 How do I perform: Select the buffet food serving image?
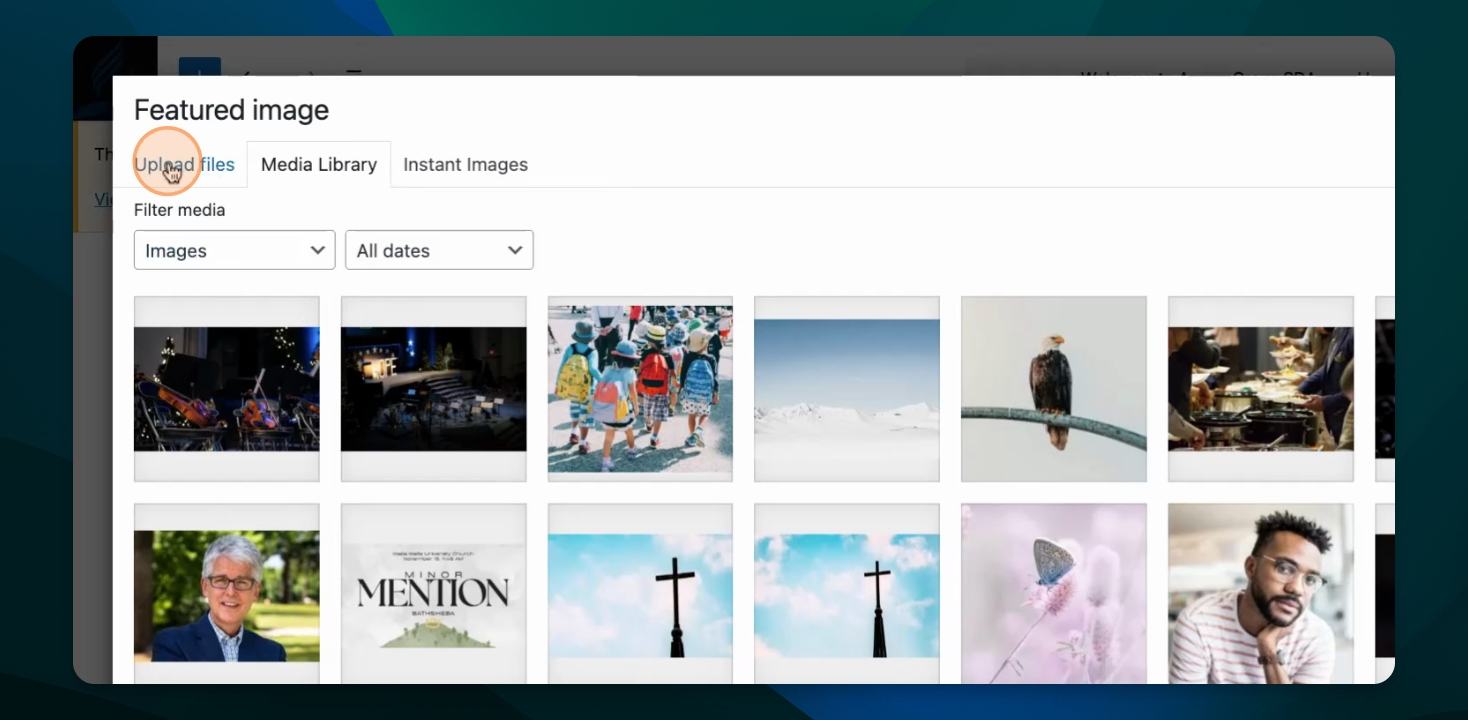click(x=1260, y=389)
